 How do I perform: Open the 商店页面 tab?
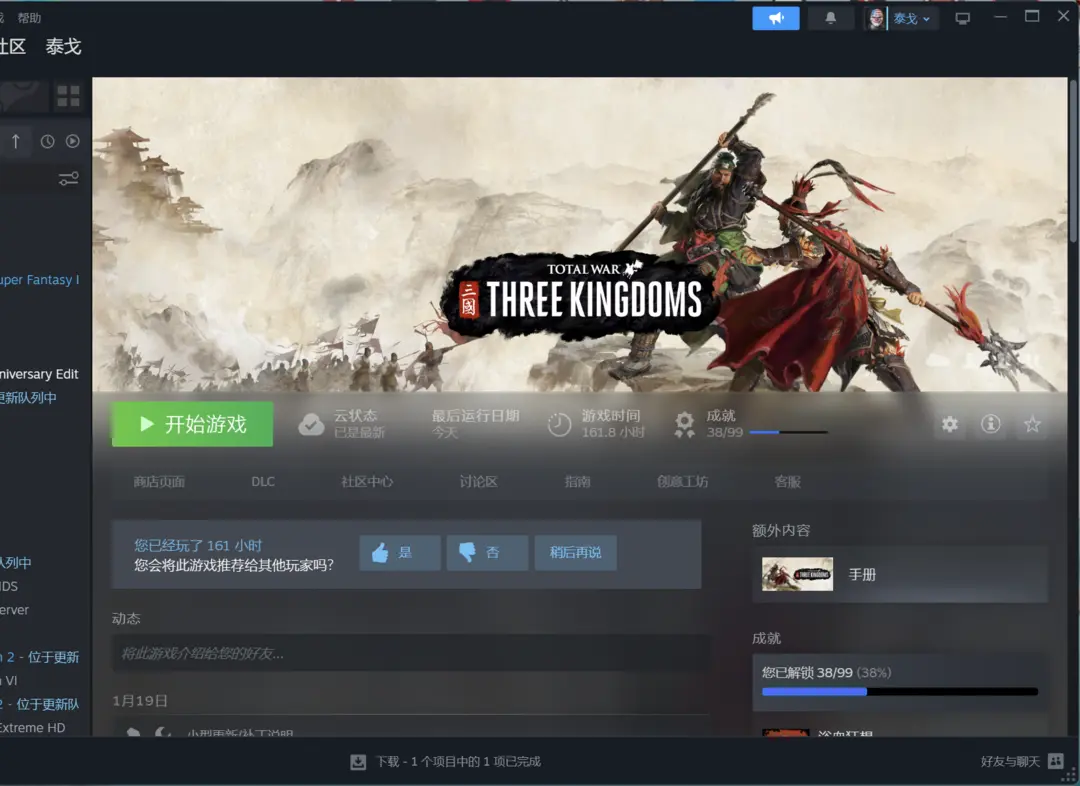click(x=159, y=482)
